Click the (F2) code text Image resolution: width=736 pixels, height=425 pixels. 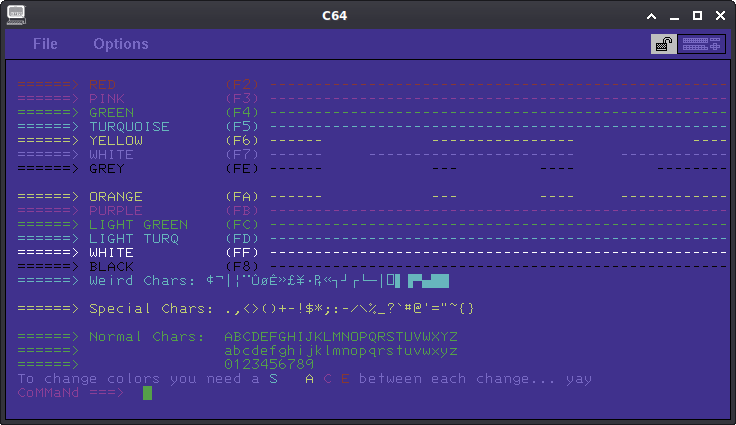(242, 85)
